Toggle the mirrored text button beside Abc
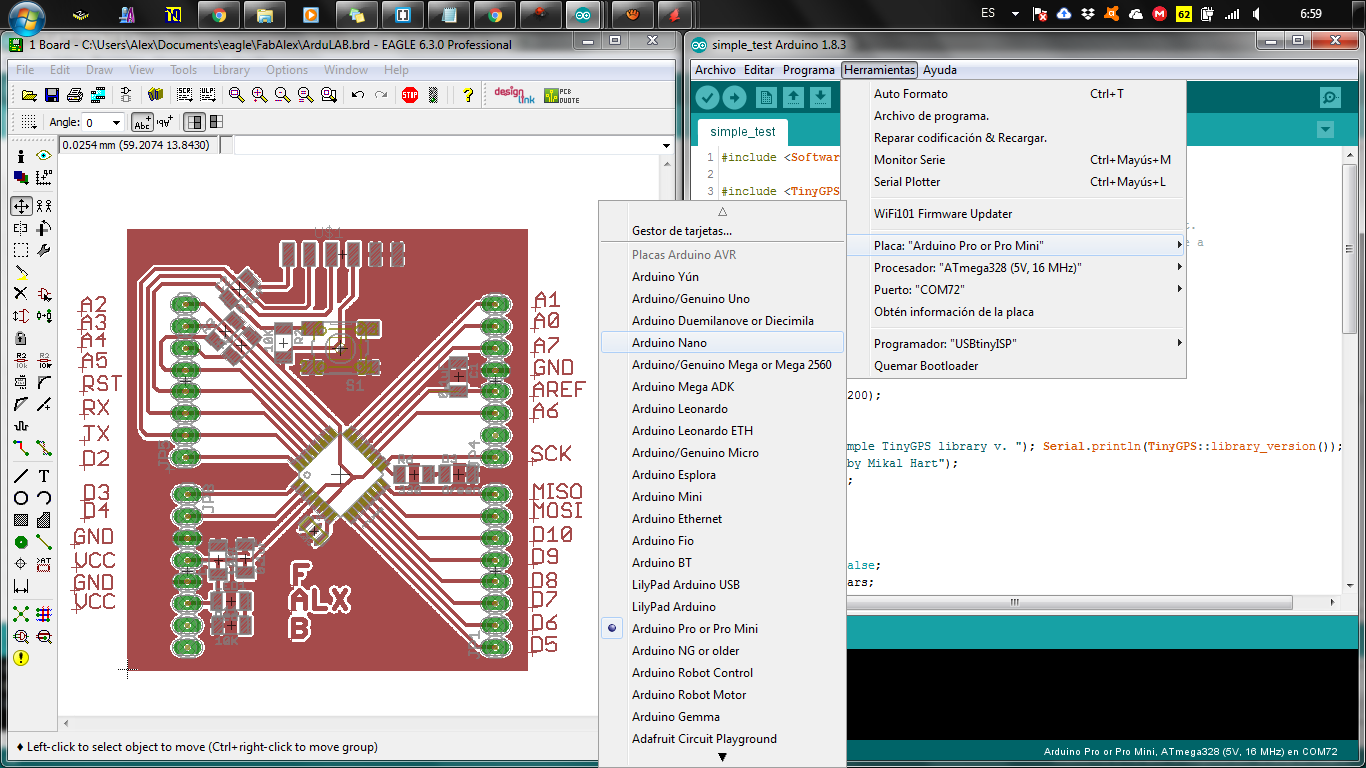The width and height of the screenshot is (1366, 768). point(165,122)
